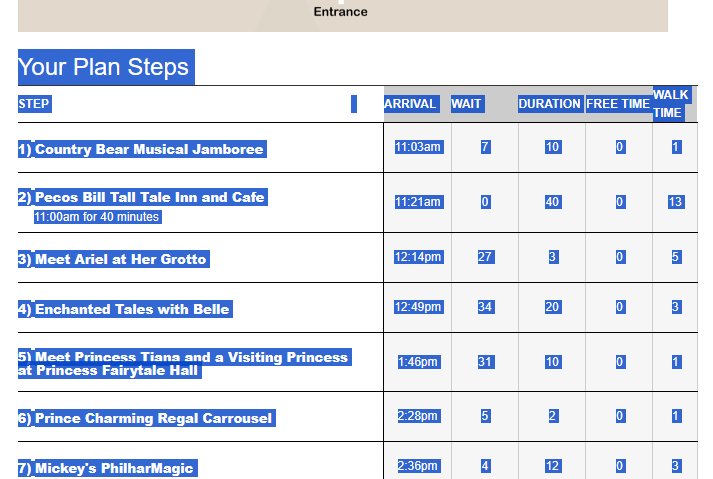Screen dimensions: 713x479
Task: Click the Your Plan Steps heading
Action: click(103, 67)
